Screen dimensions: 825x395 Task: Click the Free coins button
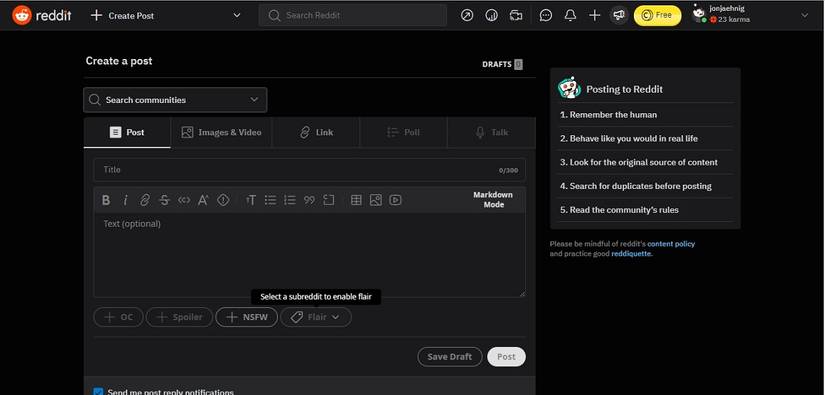point(657,15)
